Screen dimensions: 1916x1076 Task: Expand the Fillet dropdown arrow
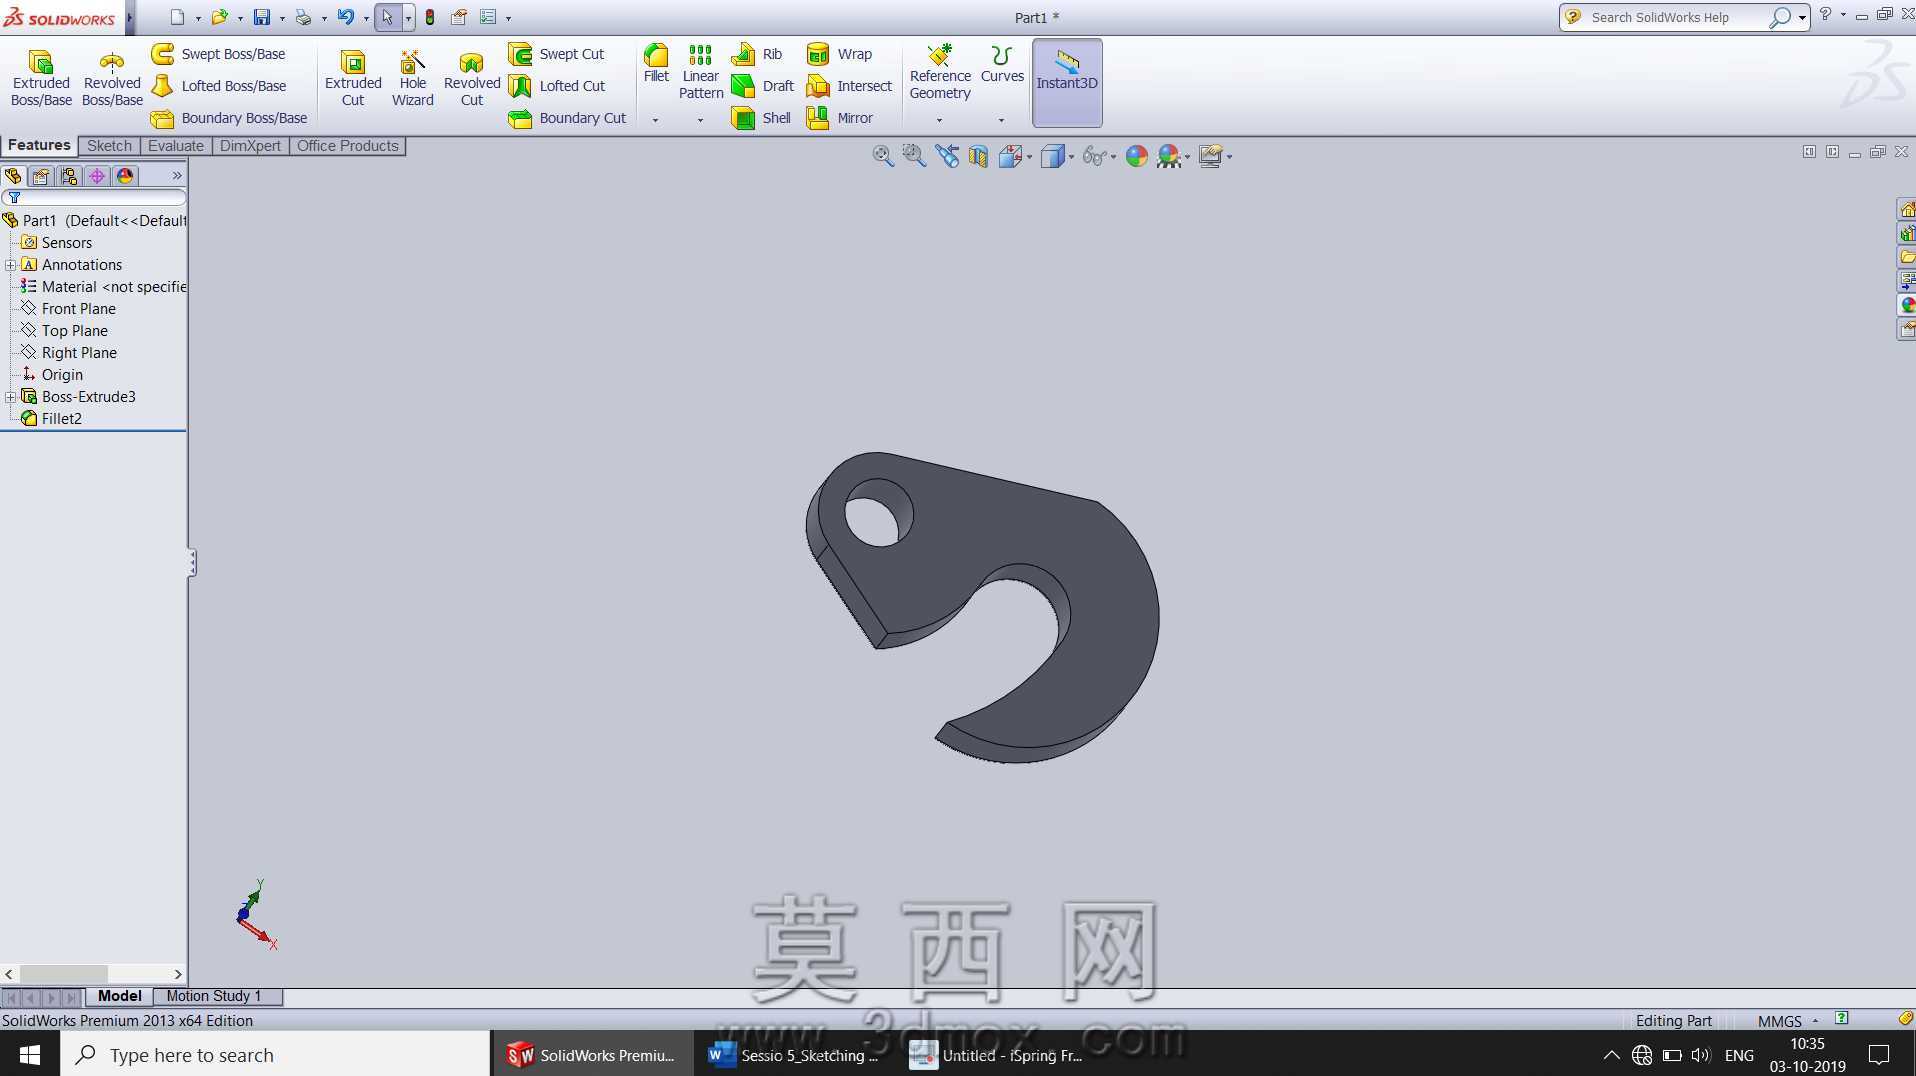pos(656,120)
